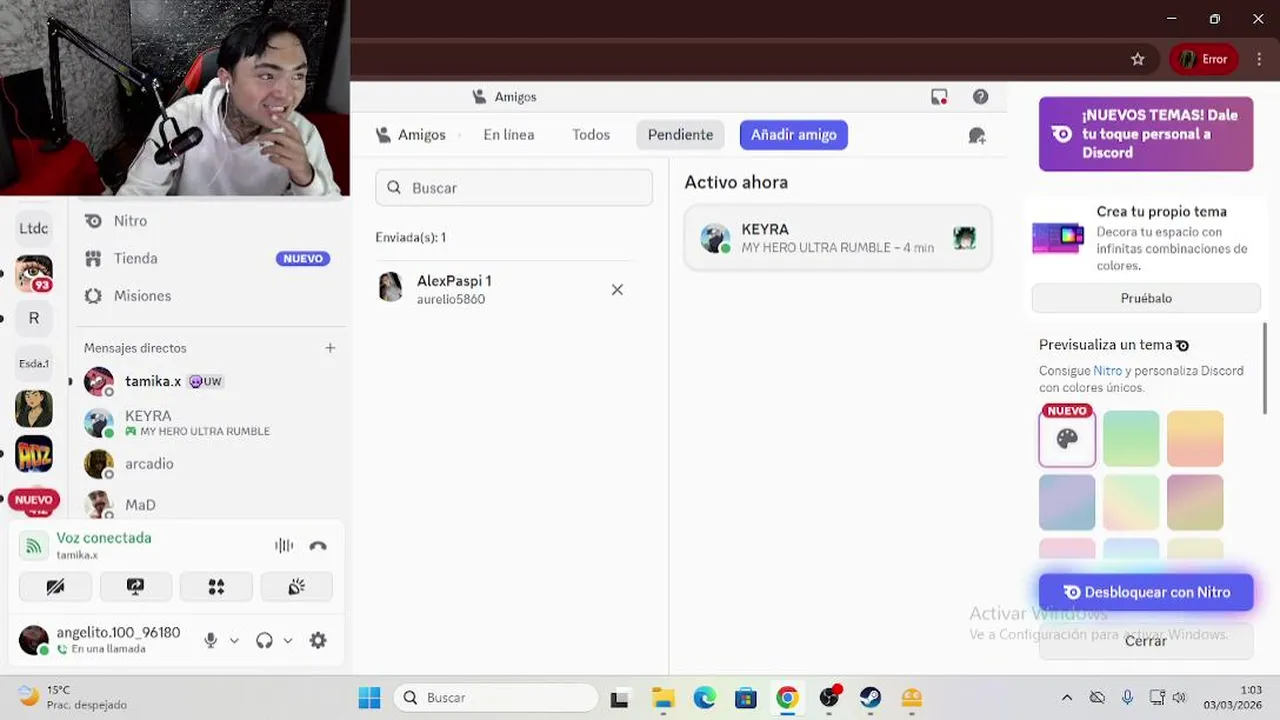The image size is (1280, 720).
Task: Open MaD direct message
Action: 208,504
